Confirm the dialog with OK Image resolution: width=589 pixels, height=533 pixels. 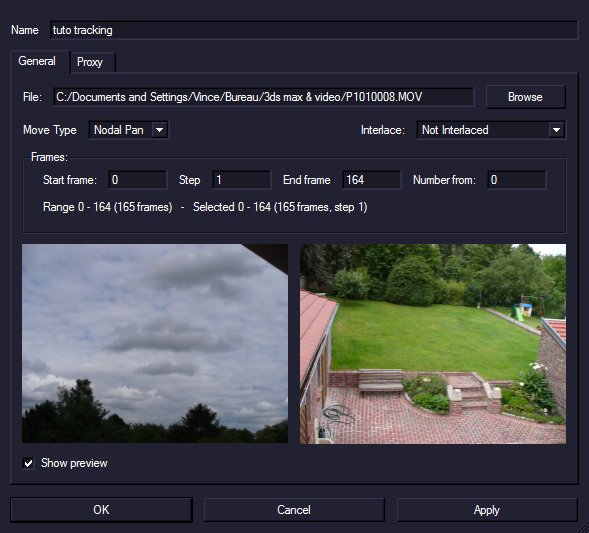(101, 510)
